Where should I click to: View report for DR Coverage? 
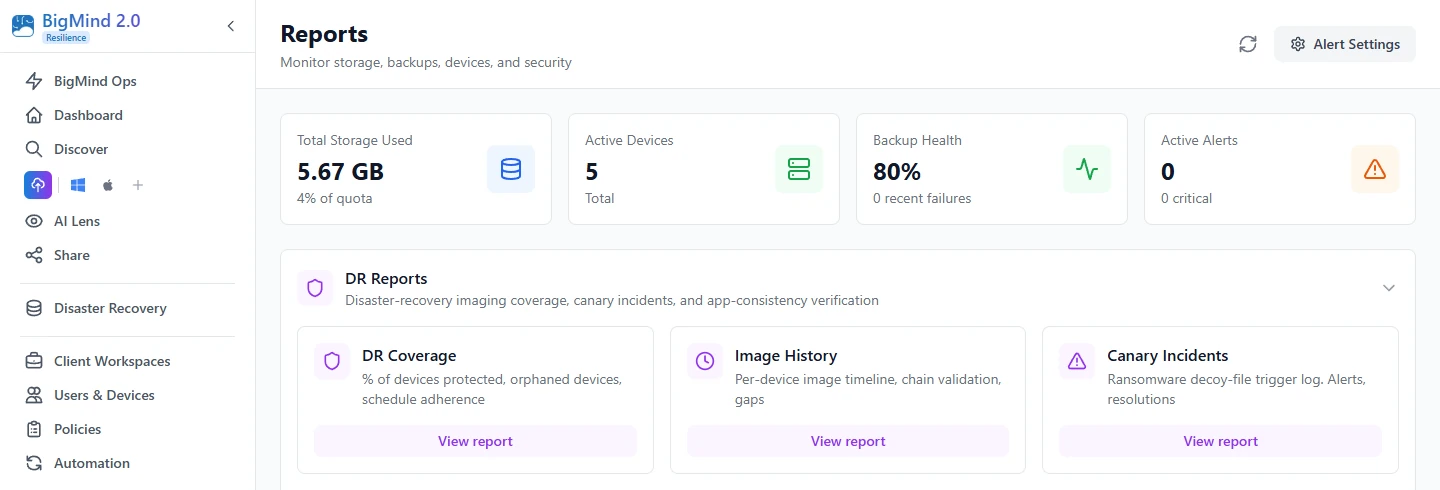475,441
